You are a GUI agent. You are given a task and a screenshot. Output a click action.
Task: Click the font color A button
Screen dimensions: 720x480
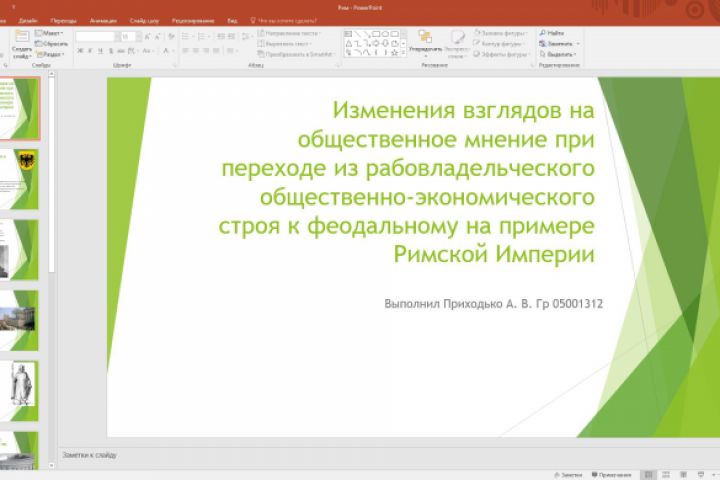[x=166, y=51]
